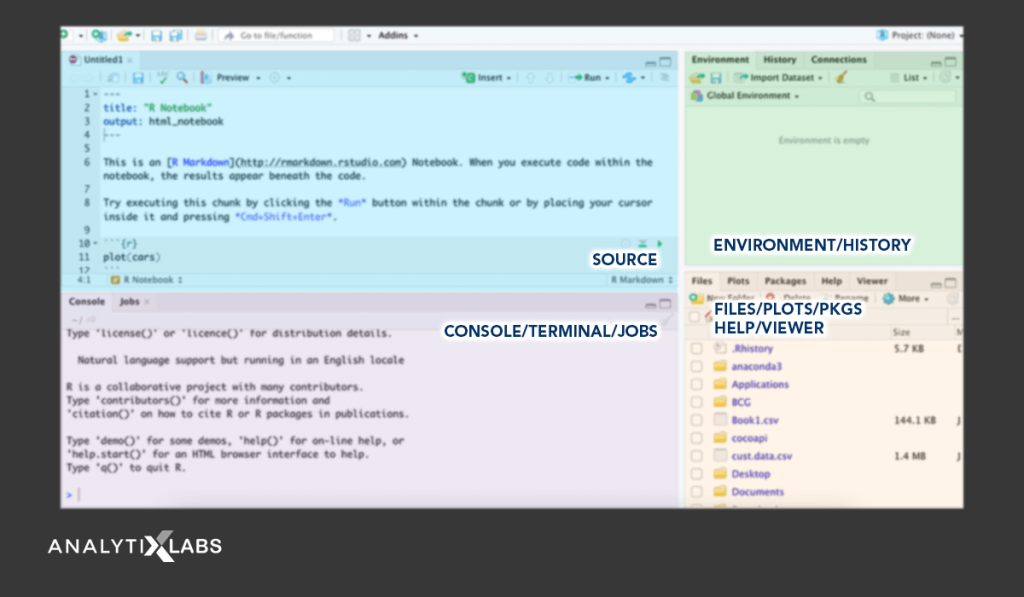
Task: Close the Untitled1 source tab
Action: pyautogui.click(x=130, y=60)
